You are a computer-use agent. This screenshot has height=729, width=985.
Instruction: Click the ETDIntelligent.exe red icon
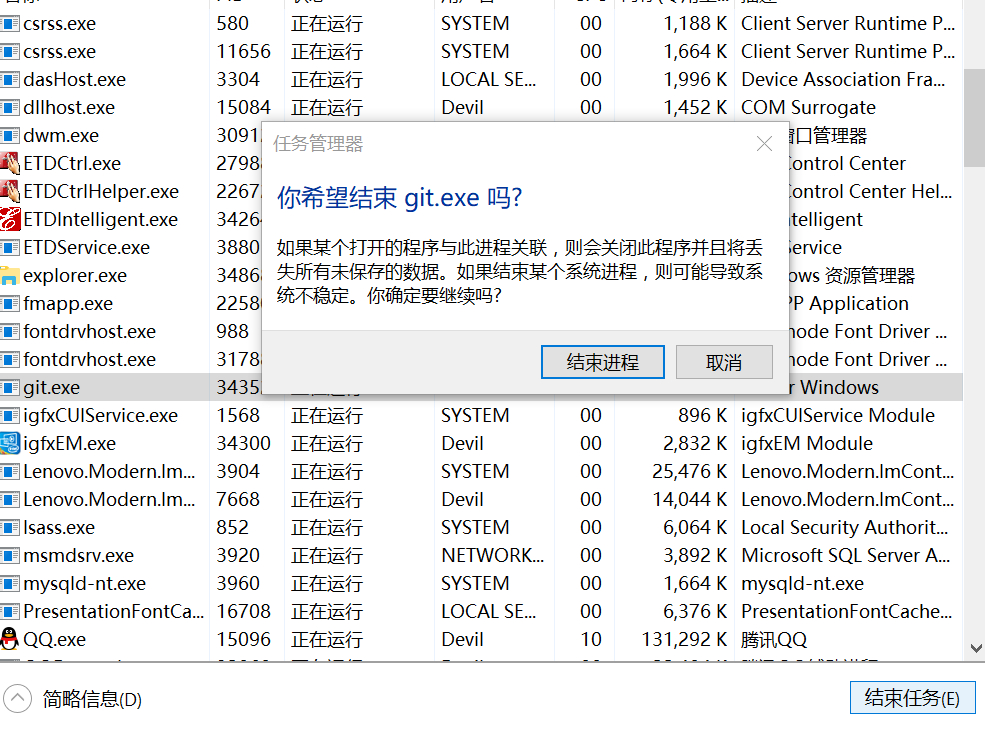[10, 219]
